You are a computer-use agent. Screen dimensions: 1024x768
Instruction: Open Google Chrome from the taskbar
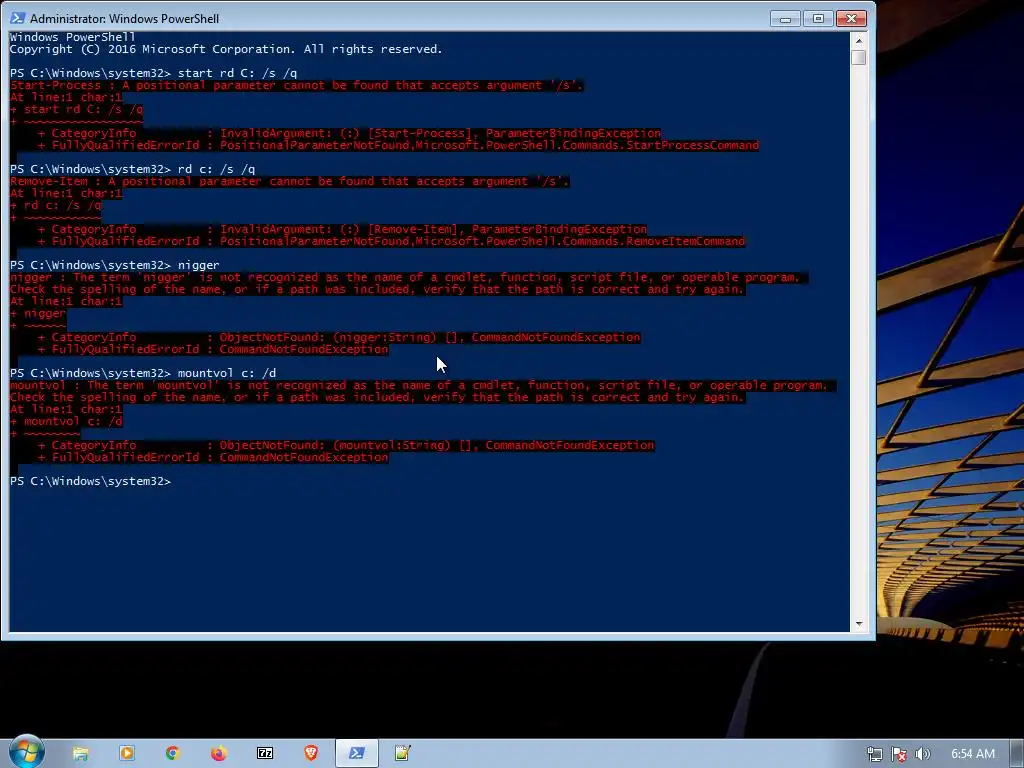[x=172, y=754]
